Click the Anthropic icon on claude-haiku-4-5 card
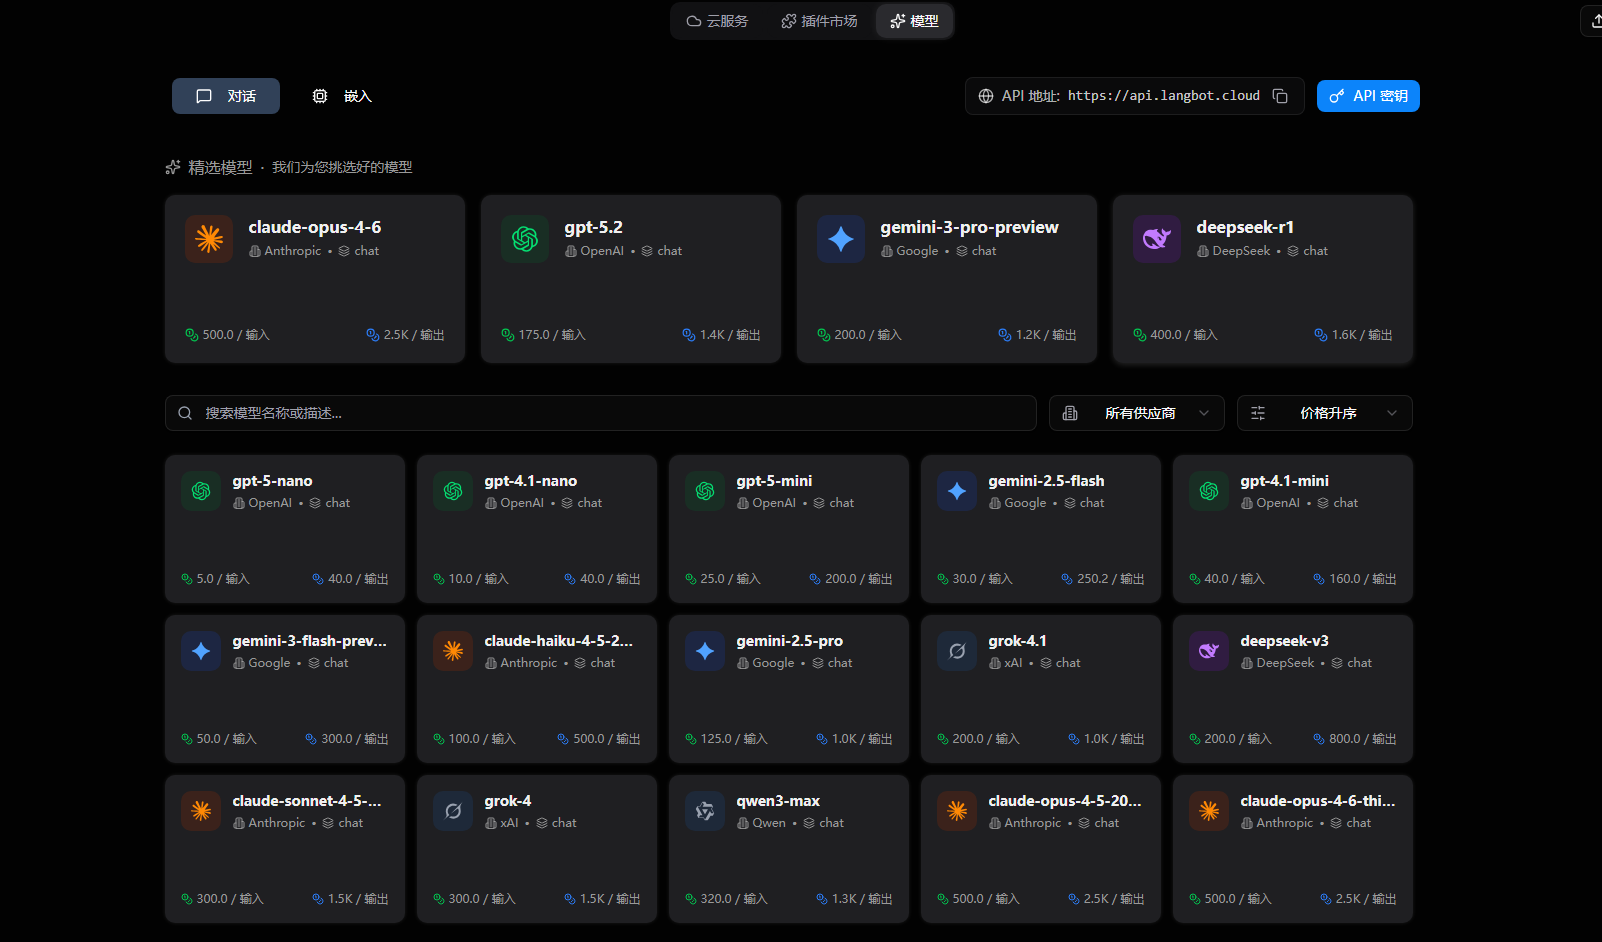 tap(453, 651)
